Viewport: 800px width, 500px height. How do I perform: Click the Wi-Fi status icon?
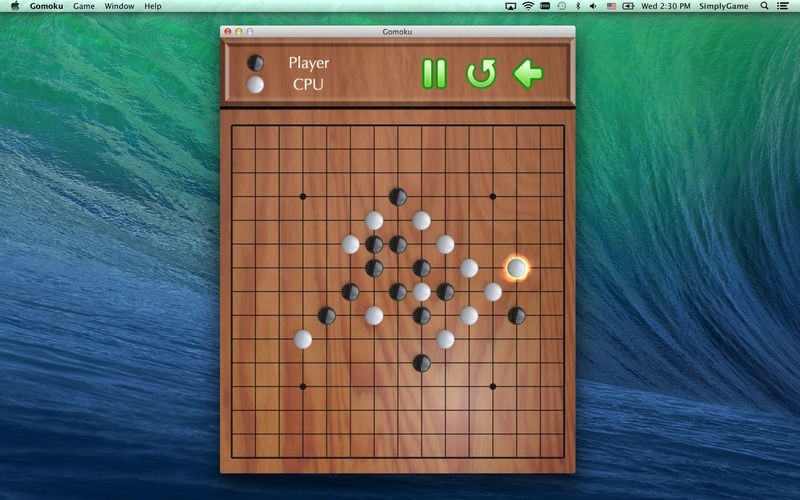point(527,6)
